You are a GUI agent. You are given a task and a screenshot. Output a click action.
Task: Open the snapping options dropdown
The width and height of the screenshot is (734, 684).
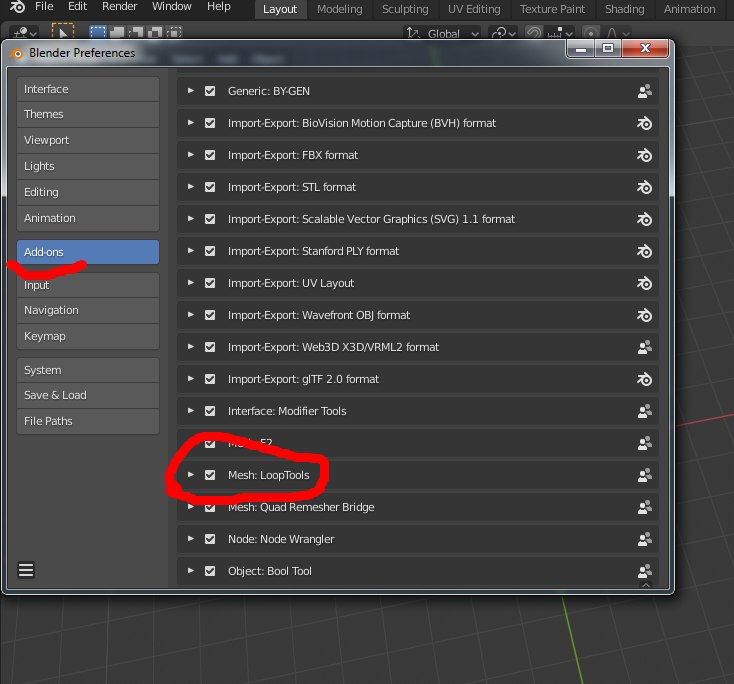click(x=560, y=33)
